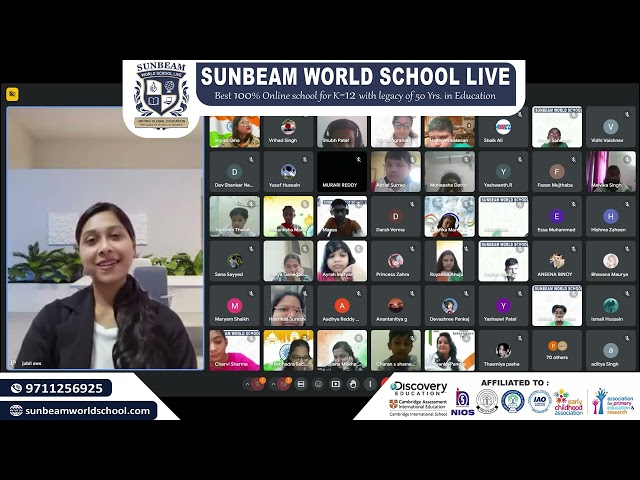
Task: Select Shubh Patel's video tile
Action: [342, 131]
